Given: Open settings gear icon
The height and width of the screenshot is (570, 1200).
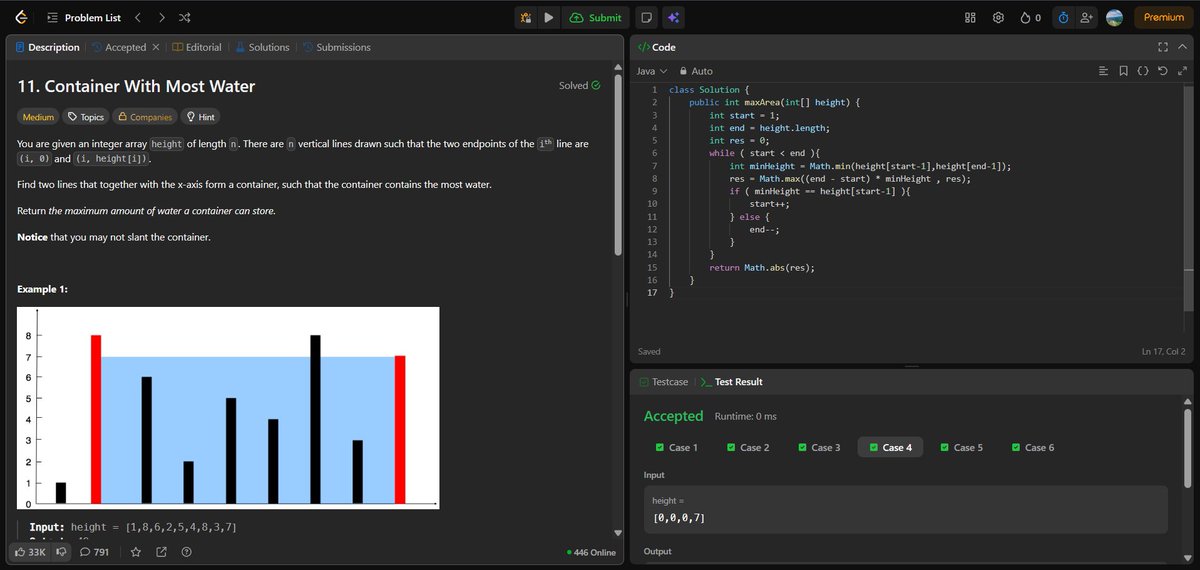Looking at the screenshot, I should (998, 17).
